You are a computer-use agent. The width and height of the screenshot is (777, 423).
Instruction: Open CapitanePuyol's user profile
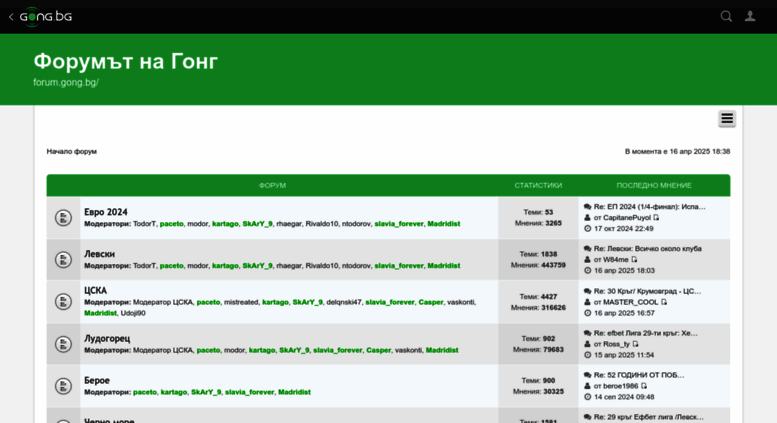click(x=626, y=217)
